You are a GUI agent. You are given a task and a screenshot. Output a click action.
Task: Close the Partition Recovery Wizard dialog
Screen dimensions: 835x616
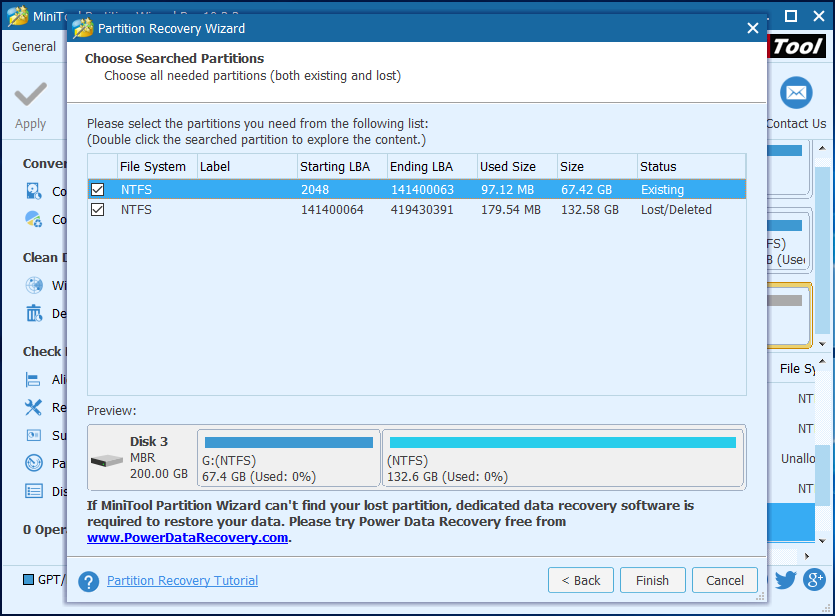(x=752, y=28)
